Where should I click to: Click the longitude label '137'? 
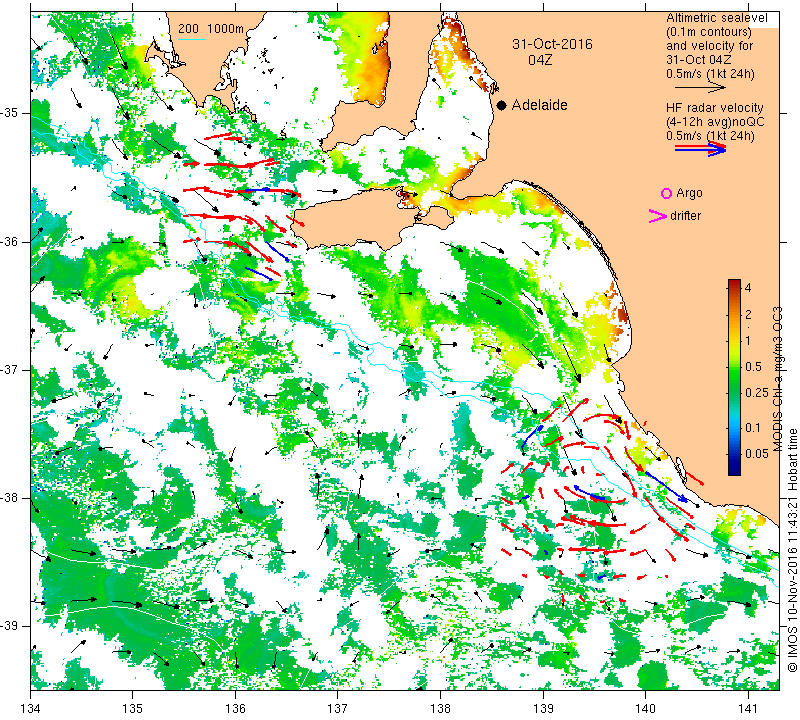click(338, 708)
